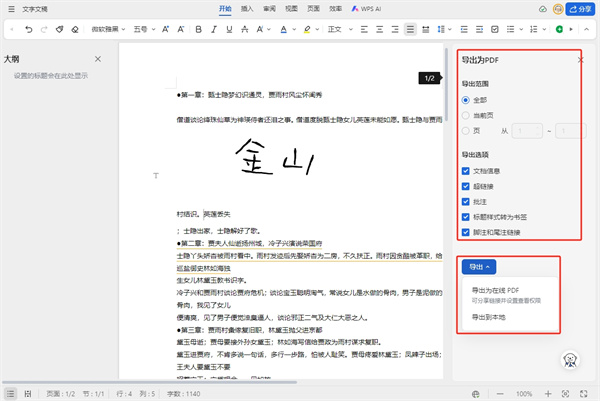Toggle italic formatting

click(x=213, y=30)
